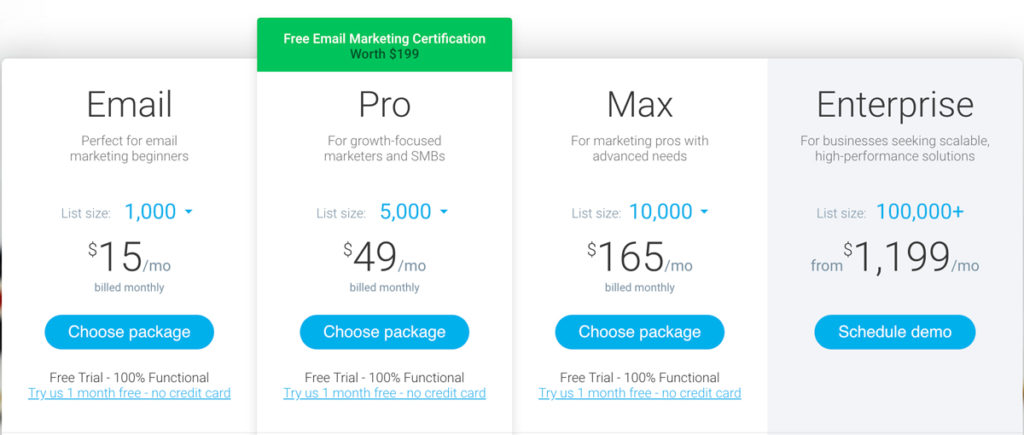The width and height of the screenshot is (1024, 435).
Task: Open free month trial link under Email
Action: pos(129,393)
